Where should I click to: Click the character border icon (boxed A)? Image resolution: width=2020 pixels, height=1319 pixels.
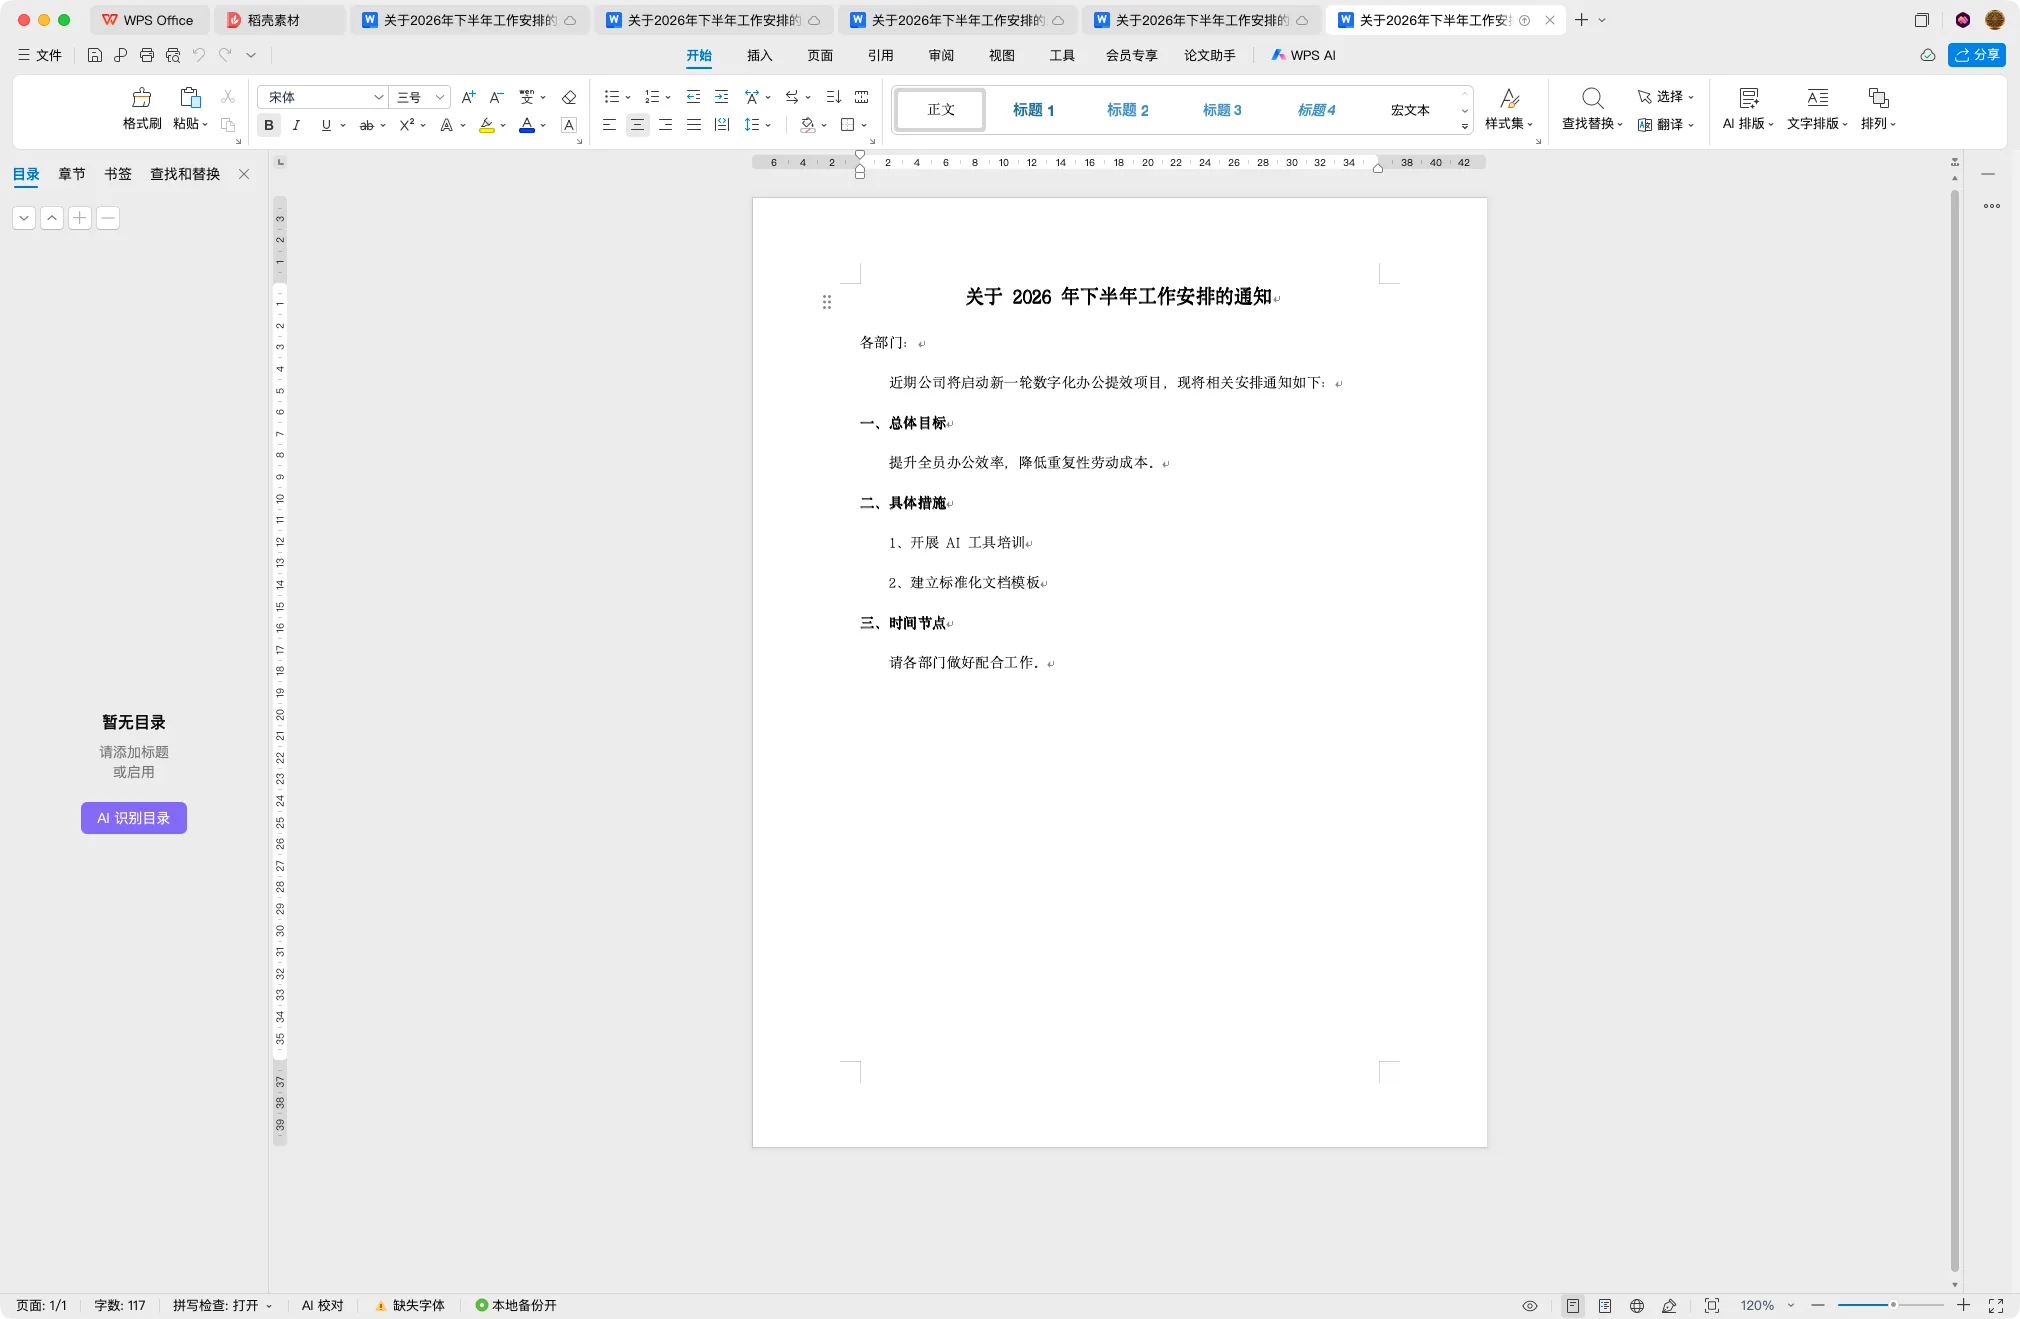point(569,125)
